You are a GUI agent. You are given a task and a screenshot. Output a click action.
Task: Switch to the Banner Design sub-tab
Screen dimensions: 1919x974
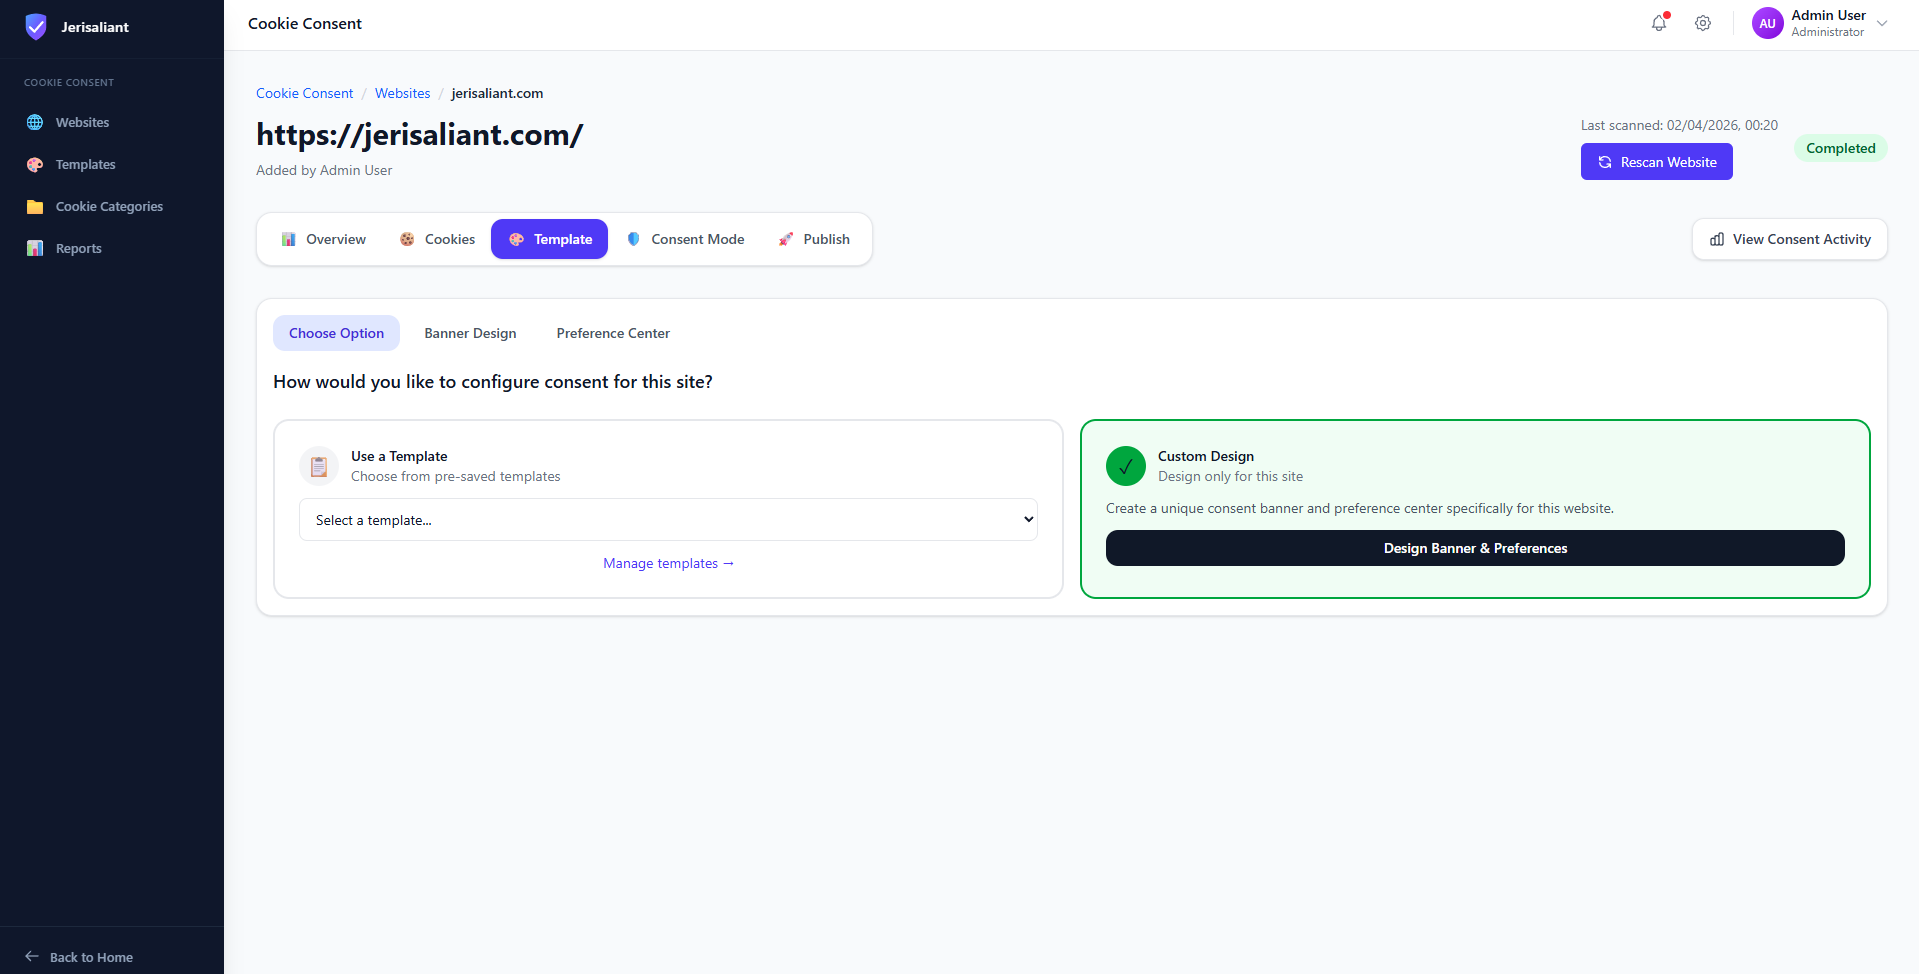pos(470,333)
